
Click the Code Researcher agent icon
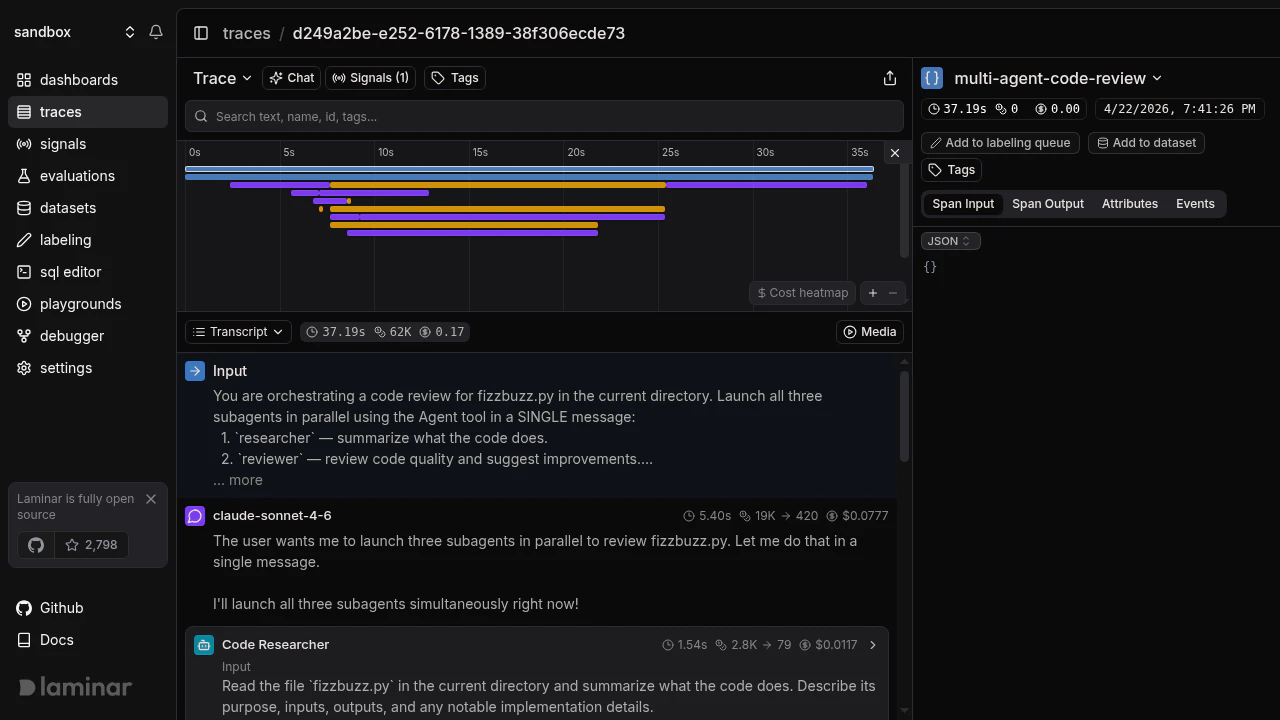[x=204, y=645]
